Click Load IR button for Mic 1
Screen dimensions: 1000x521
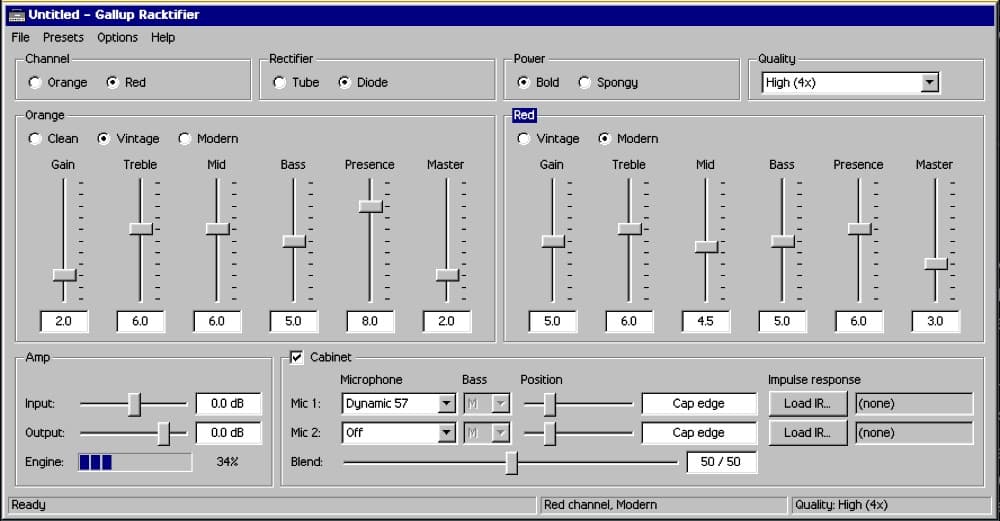tap(808, 404)
